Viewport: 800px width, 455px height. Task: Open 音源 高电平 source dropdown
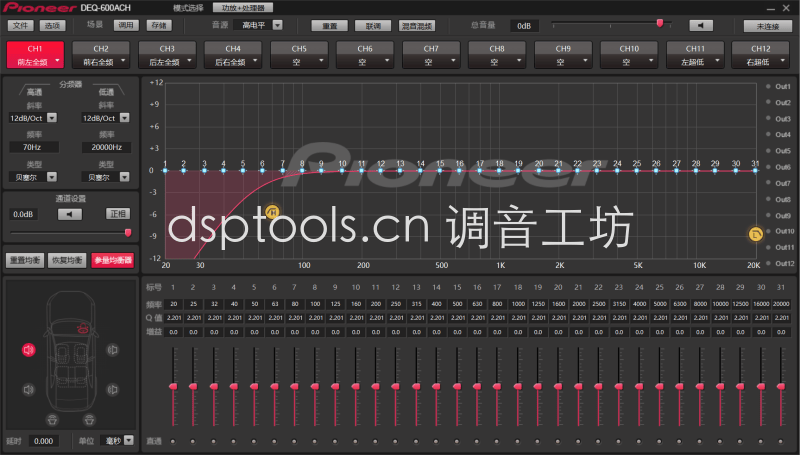(278, 25)
